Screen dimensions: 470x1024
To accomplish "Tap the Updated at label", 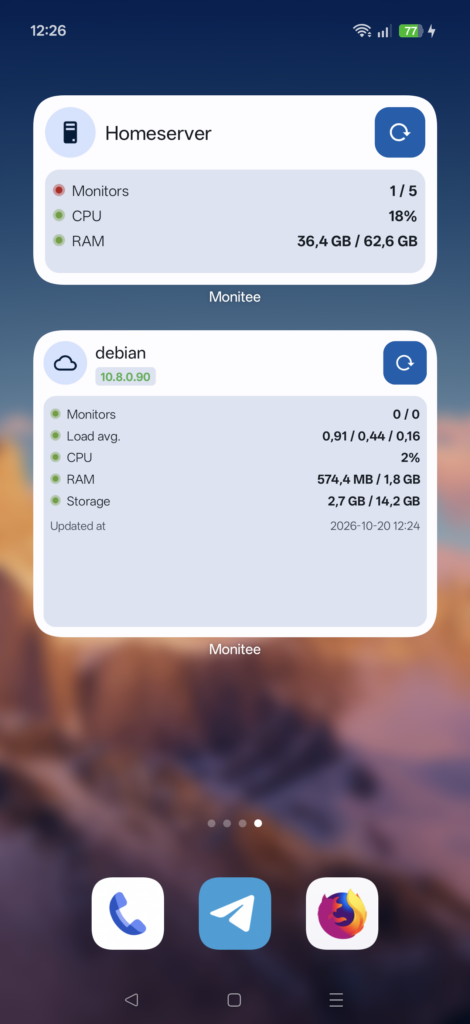I will tap(78, 526).
